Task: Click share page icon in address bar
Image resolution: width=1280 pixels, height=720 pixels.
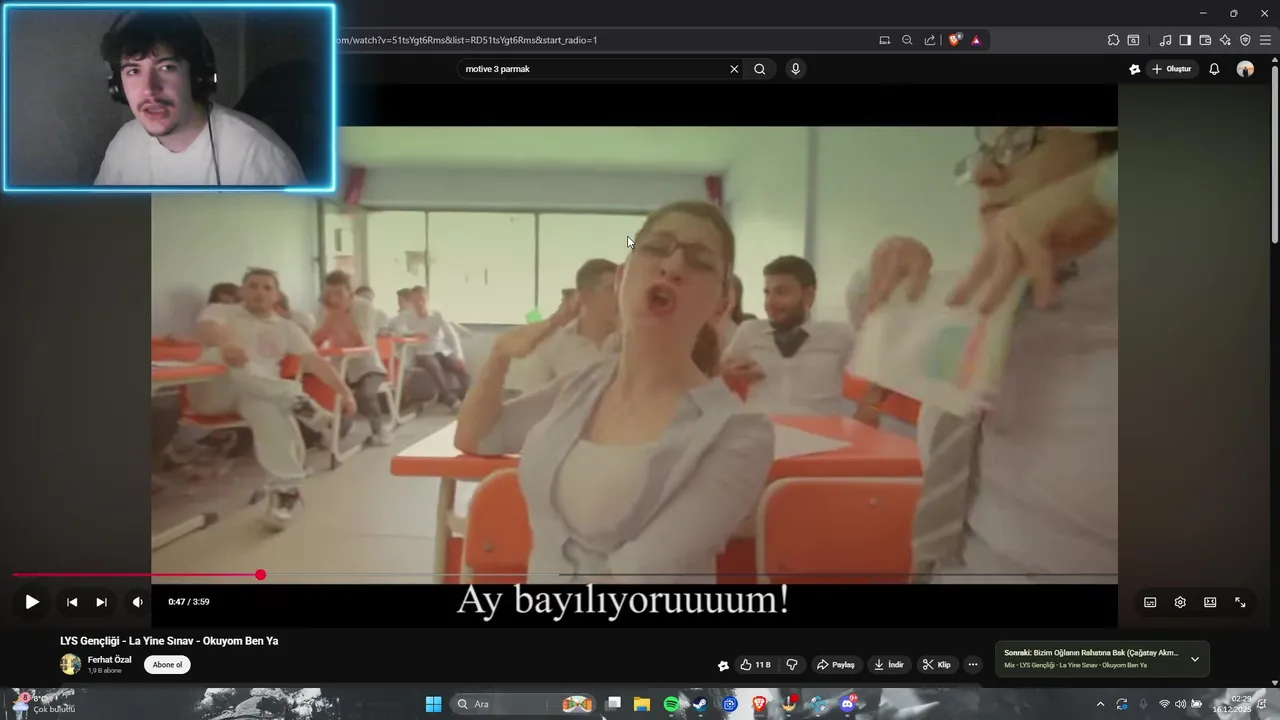Action: 930,40
